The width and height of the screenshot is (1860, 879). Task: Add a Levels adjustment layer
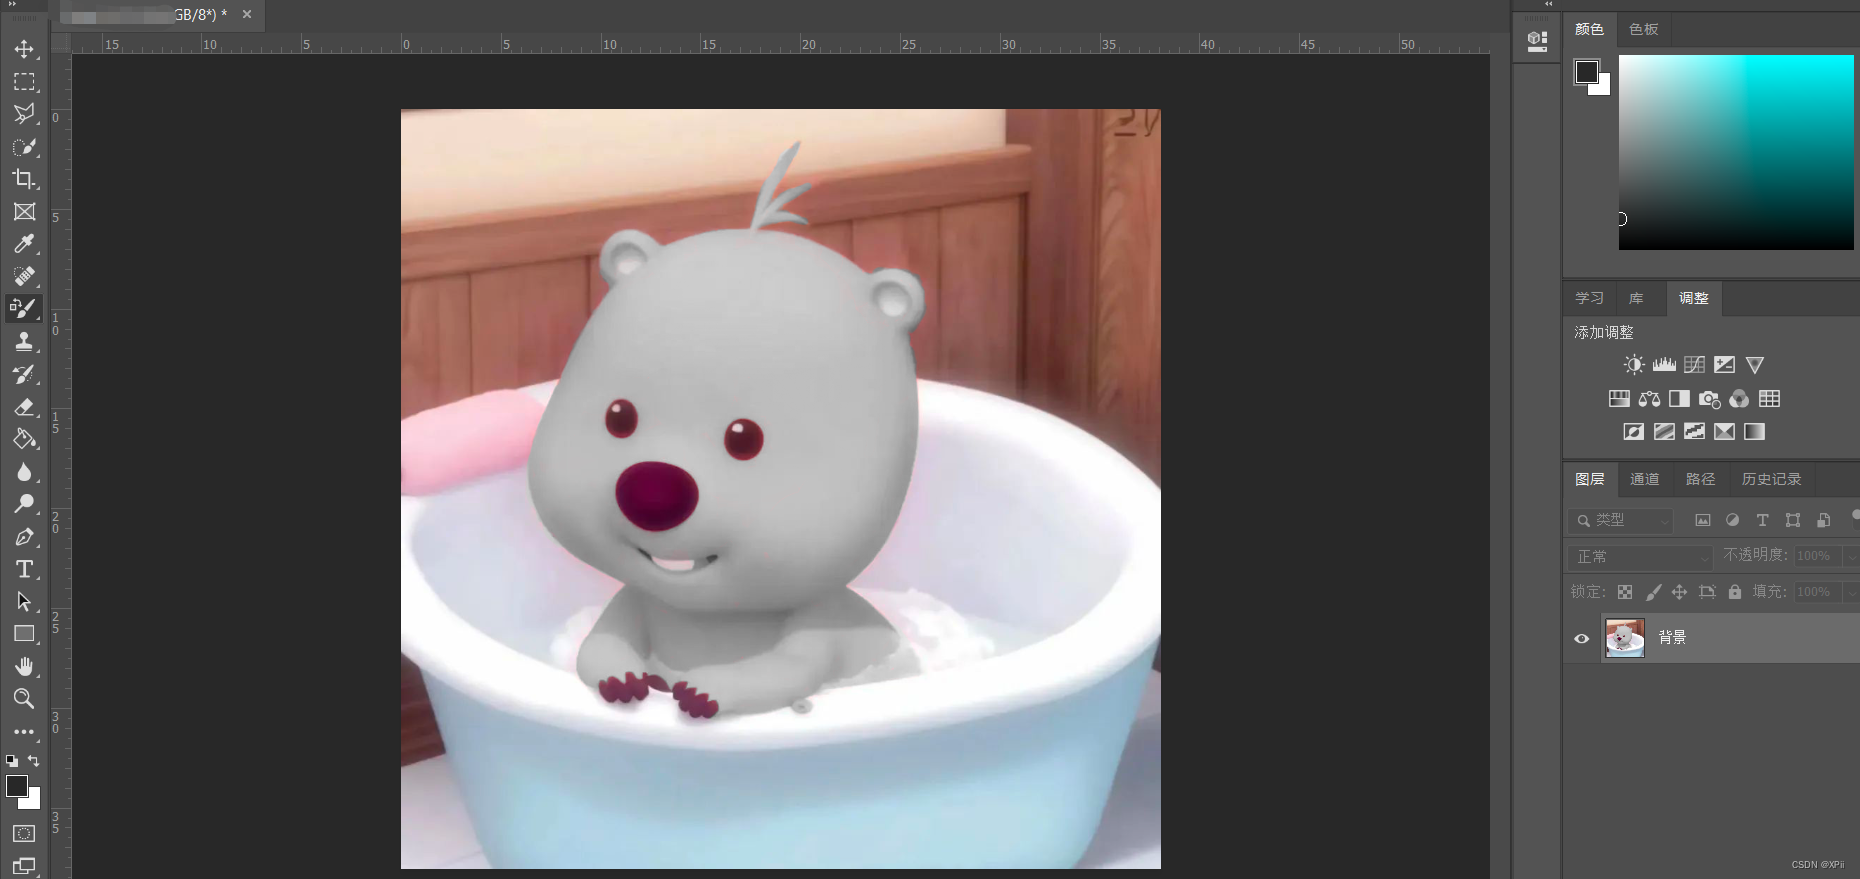tap(1664, 365)
